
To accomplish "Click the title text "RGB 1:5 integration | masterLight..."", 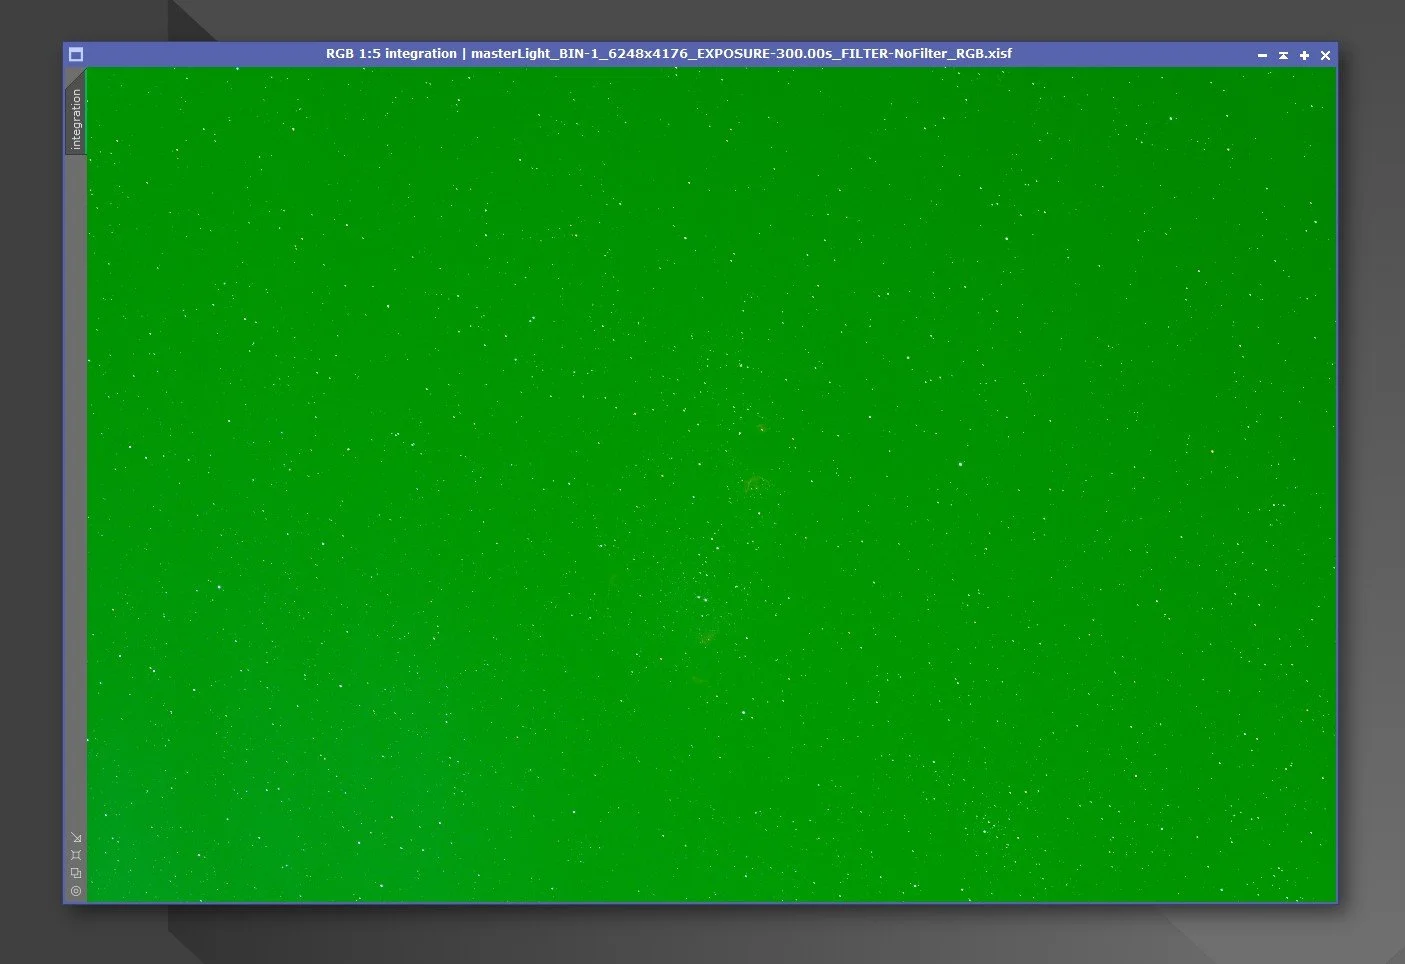I will click(668, 54).
